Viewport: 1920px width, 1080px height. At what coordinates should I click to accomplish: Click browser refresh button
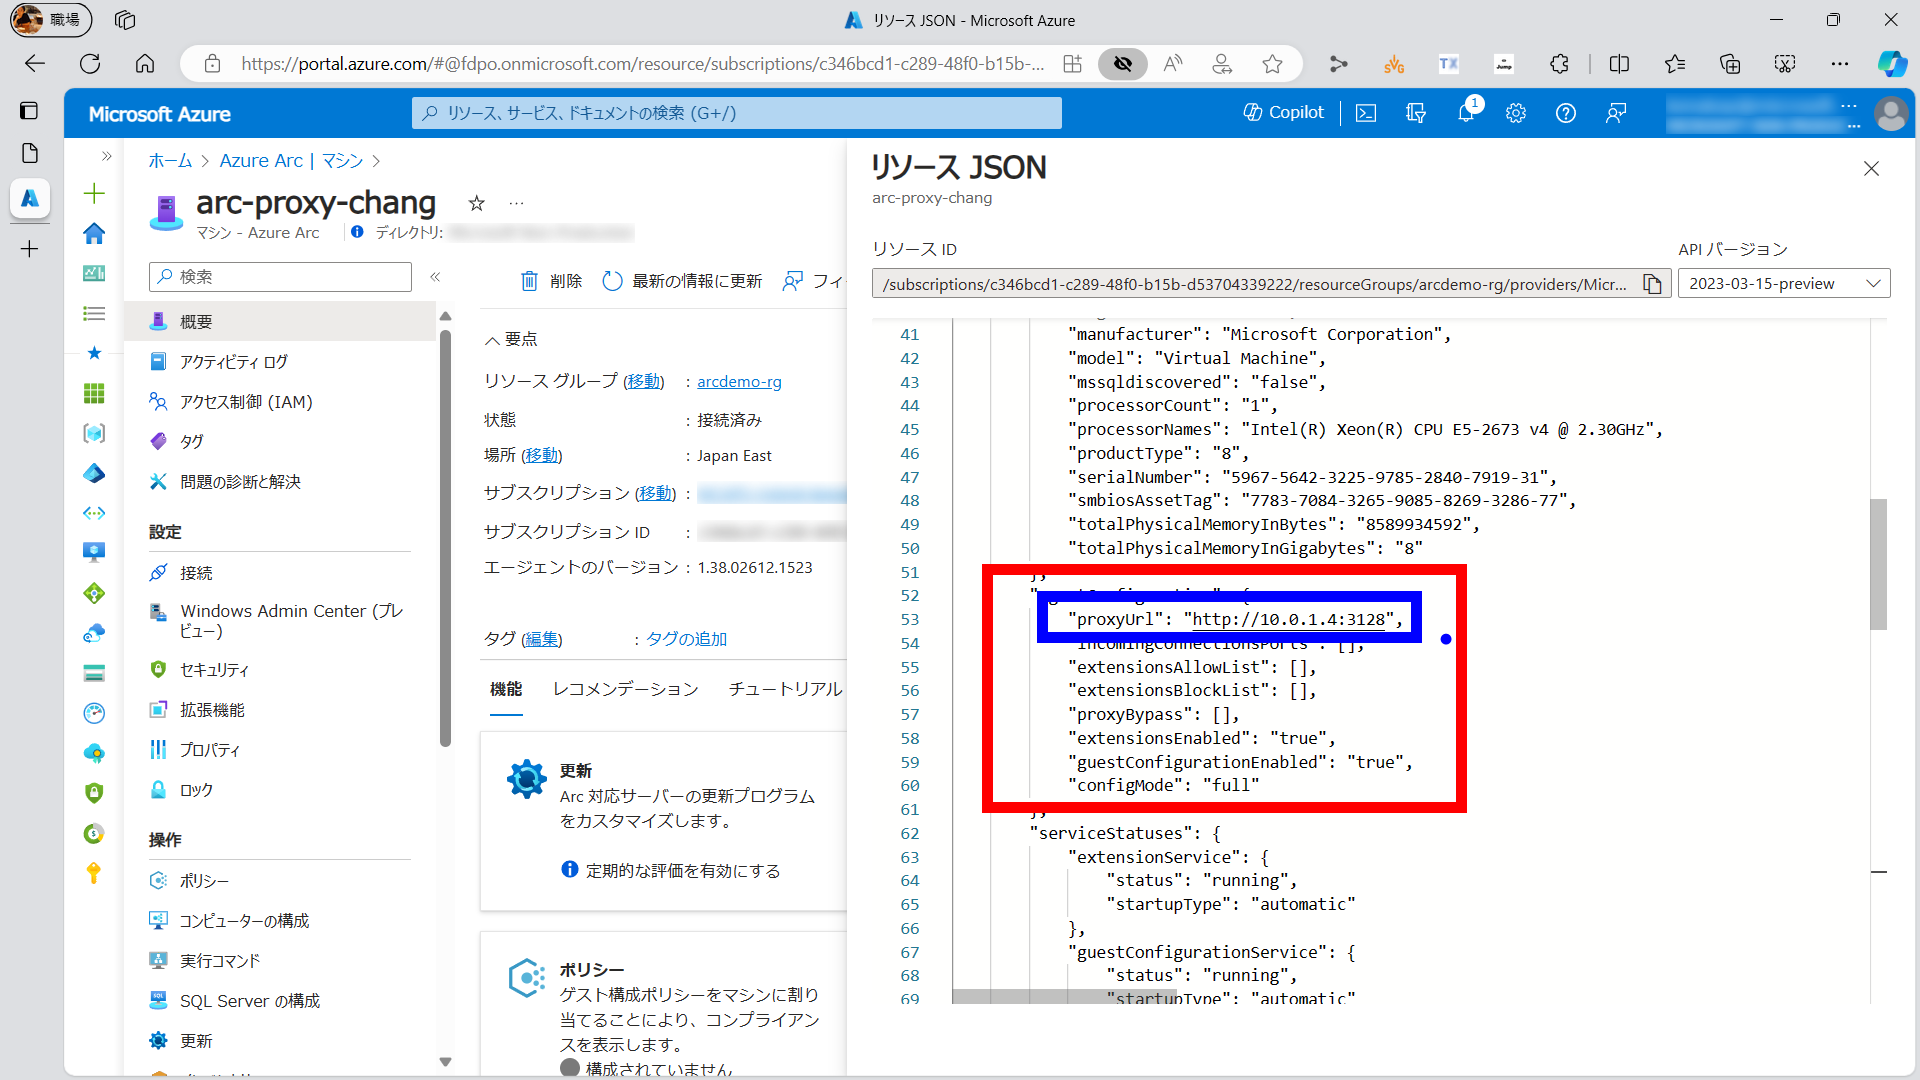tap(90, 64)
